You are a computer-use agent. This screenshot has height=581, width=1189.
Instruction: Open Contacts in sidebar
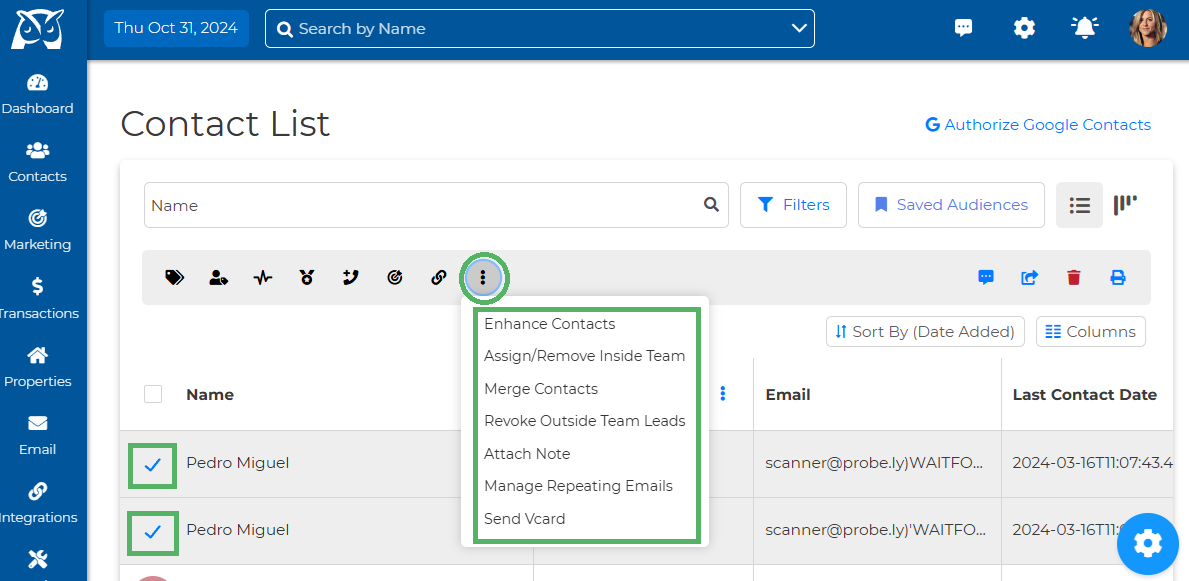click(x=37, y=163)
